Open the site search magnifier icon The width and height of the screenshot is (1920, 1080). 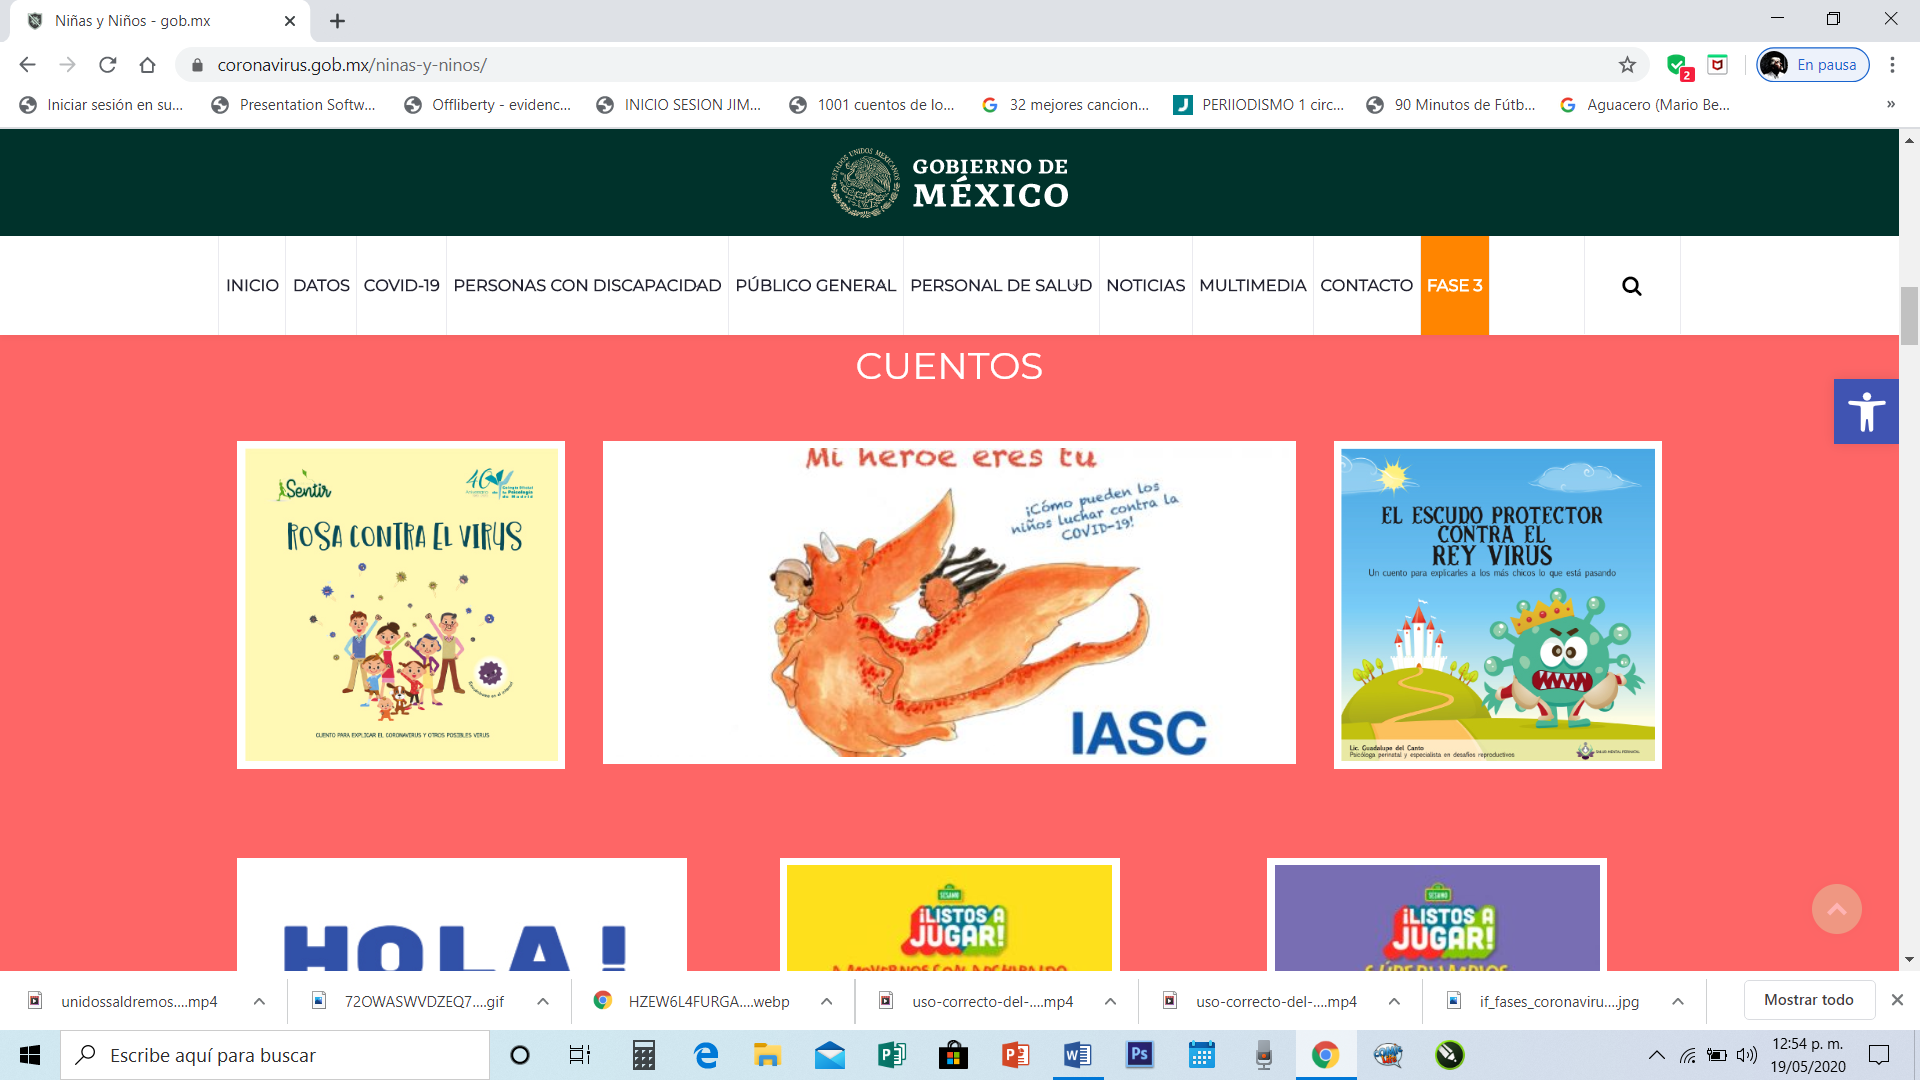point(1631,286)
